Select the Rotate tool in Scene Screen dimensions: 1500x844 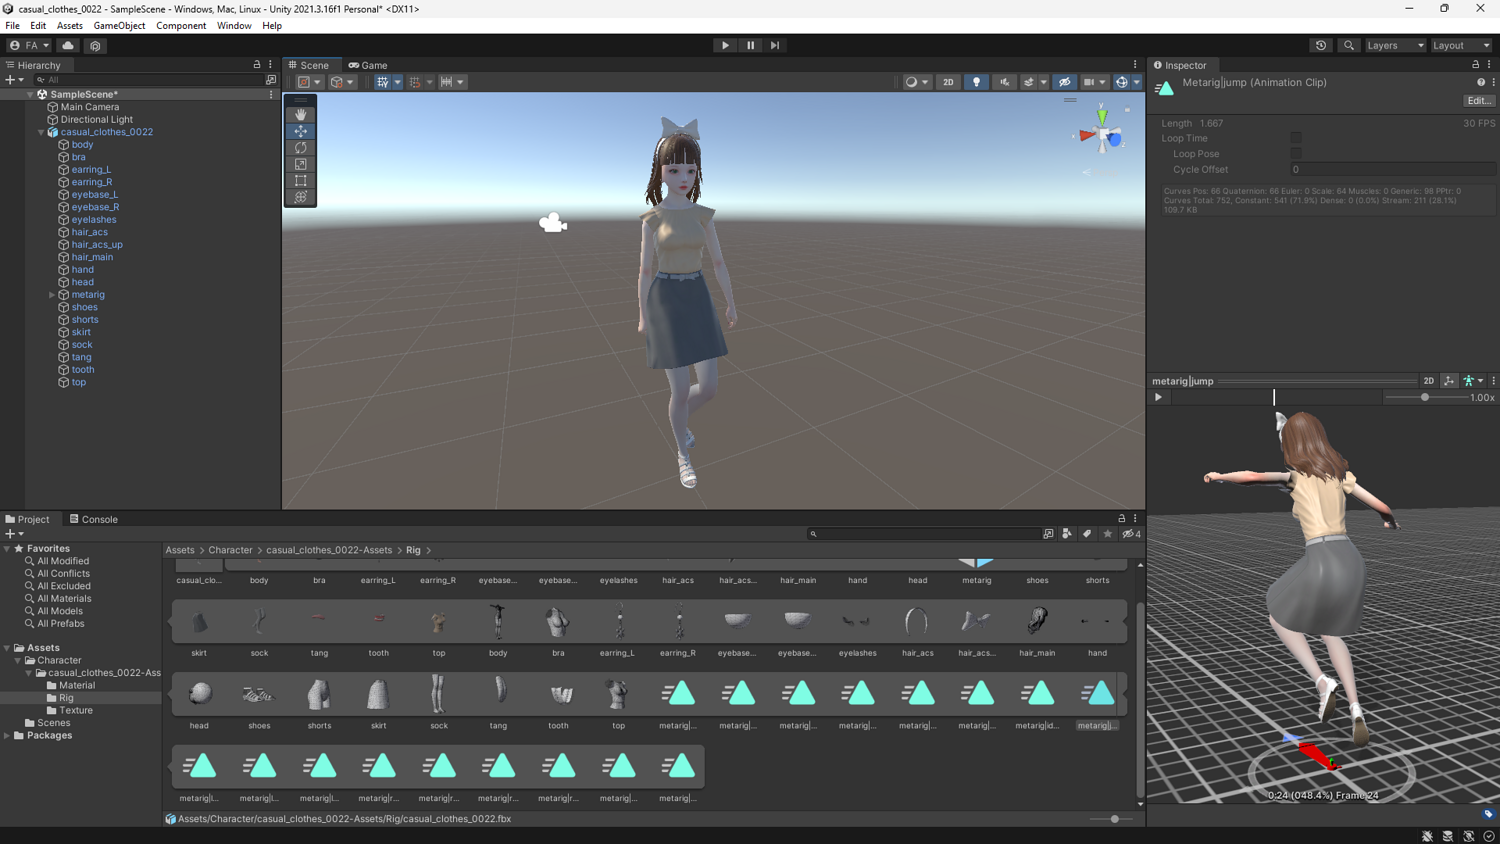click(301, 148)
